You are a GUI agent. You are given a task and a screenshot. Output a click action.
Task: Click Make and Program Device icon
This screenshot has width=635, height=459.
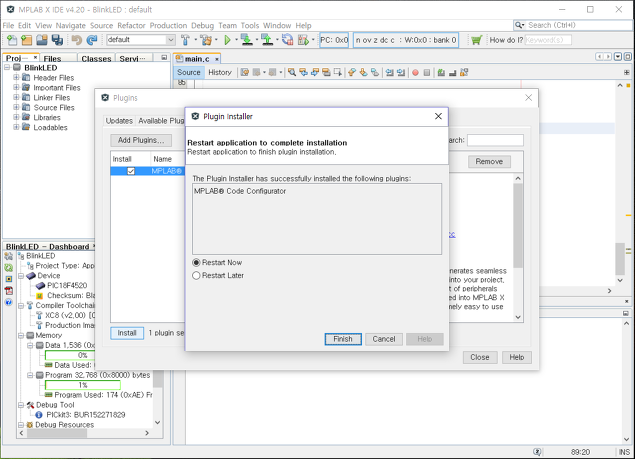[x=246, y=40]
